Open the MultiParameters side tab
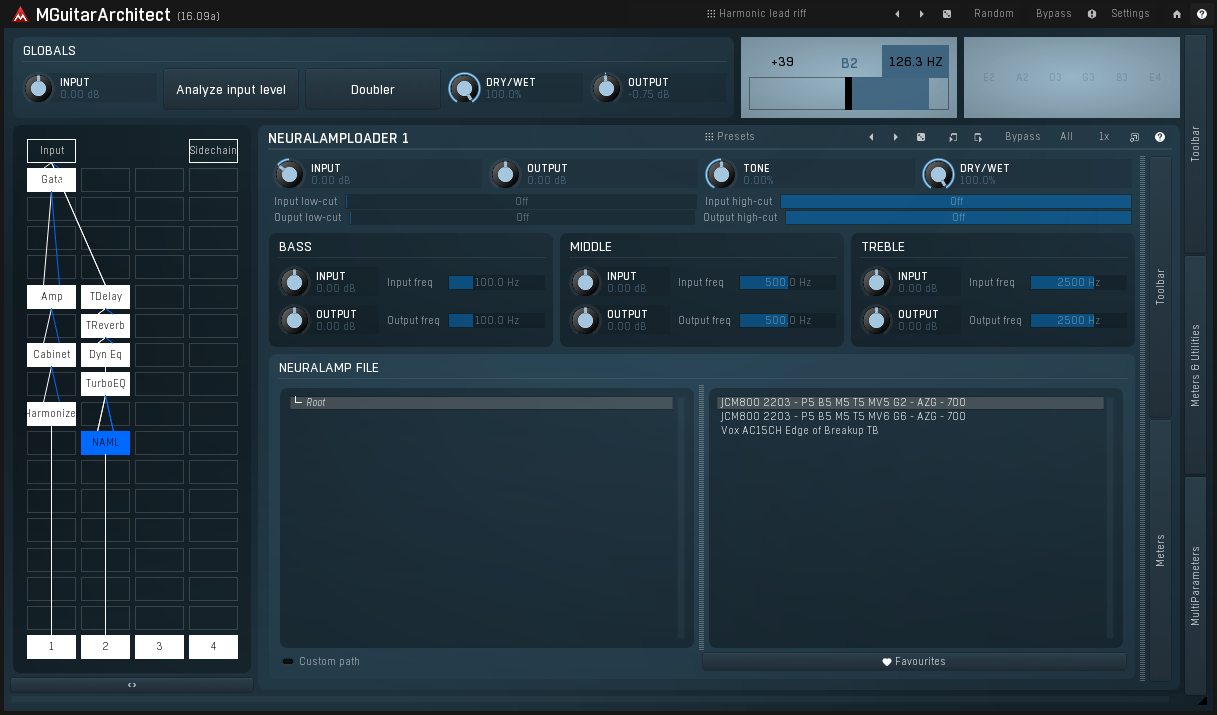Viewport: 1217px width, 715px height. coord(1195,585)
